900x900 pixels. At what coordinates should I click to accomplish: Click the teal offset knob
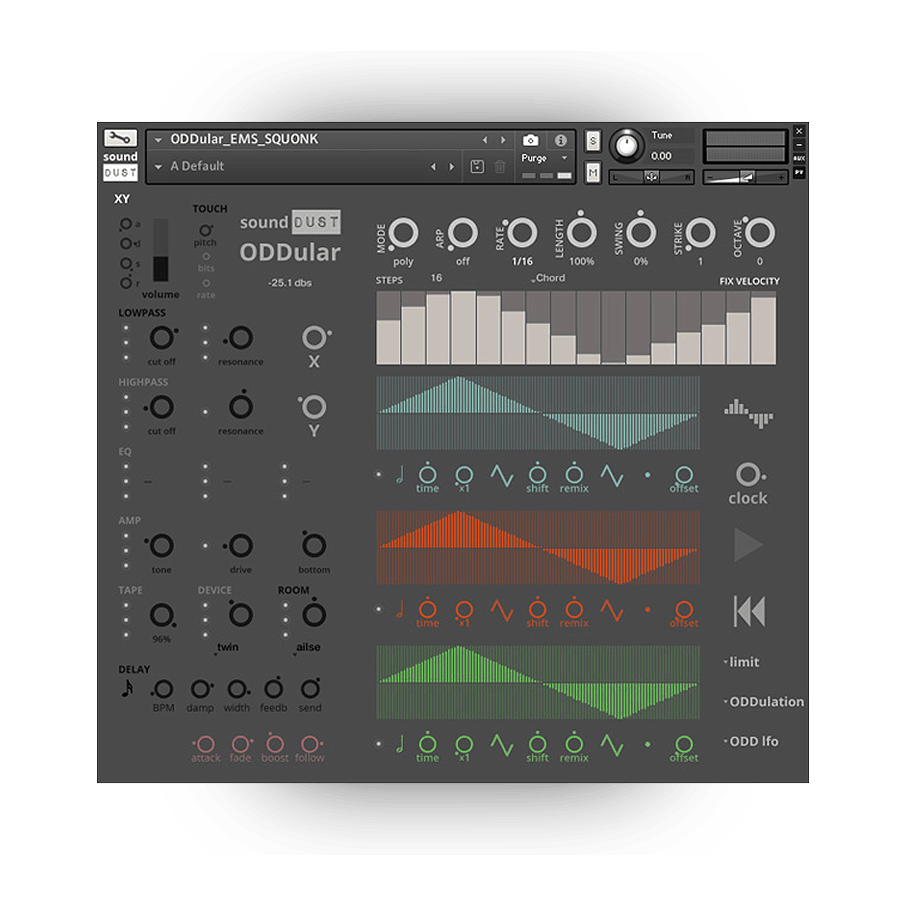click(x=684, y=474)
